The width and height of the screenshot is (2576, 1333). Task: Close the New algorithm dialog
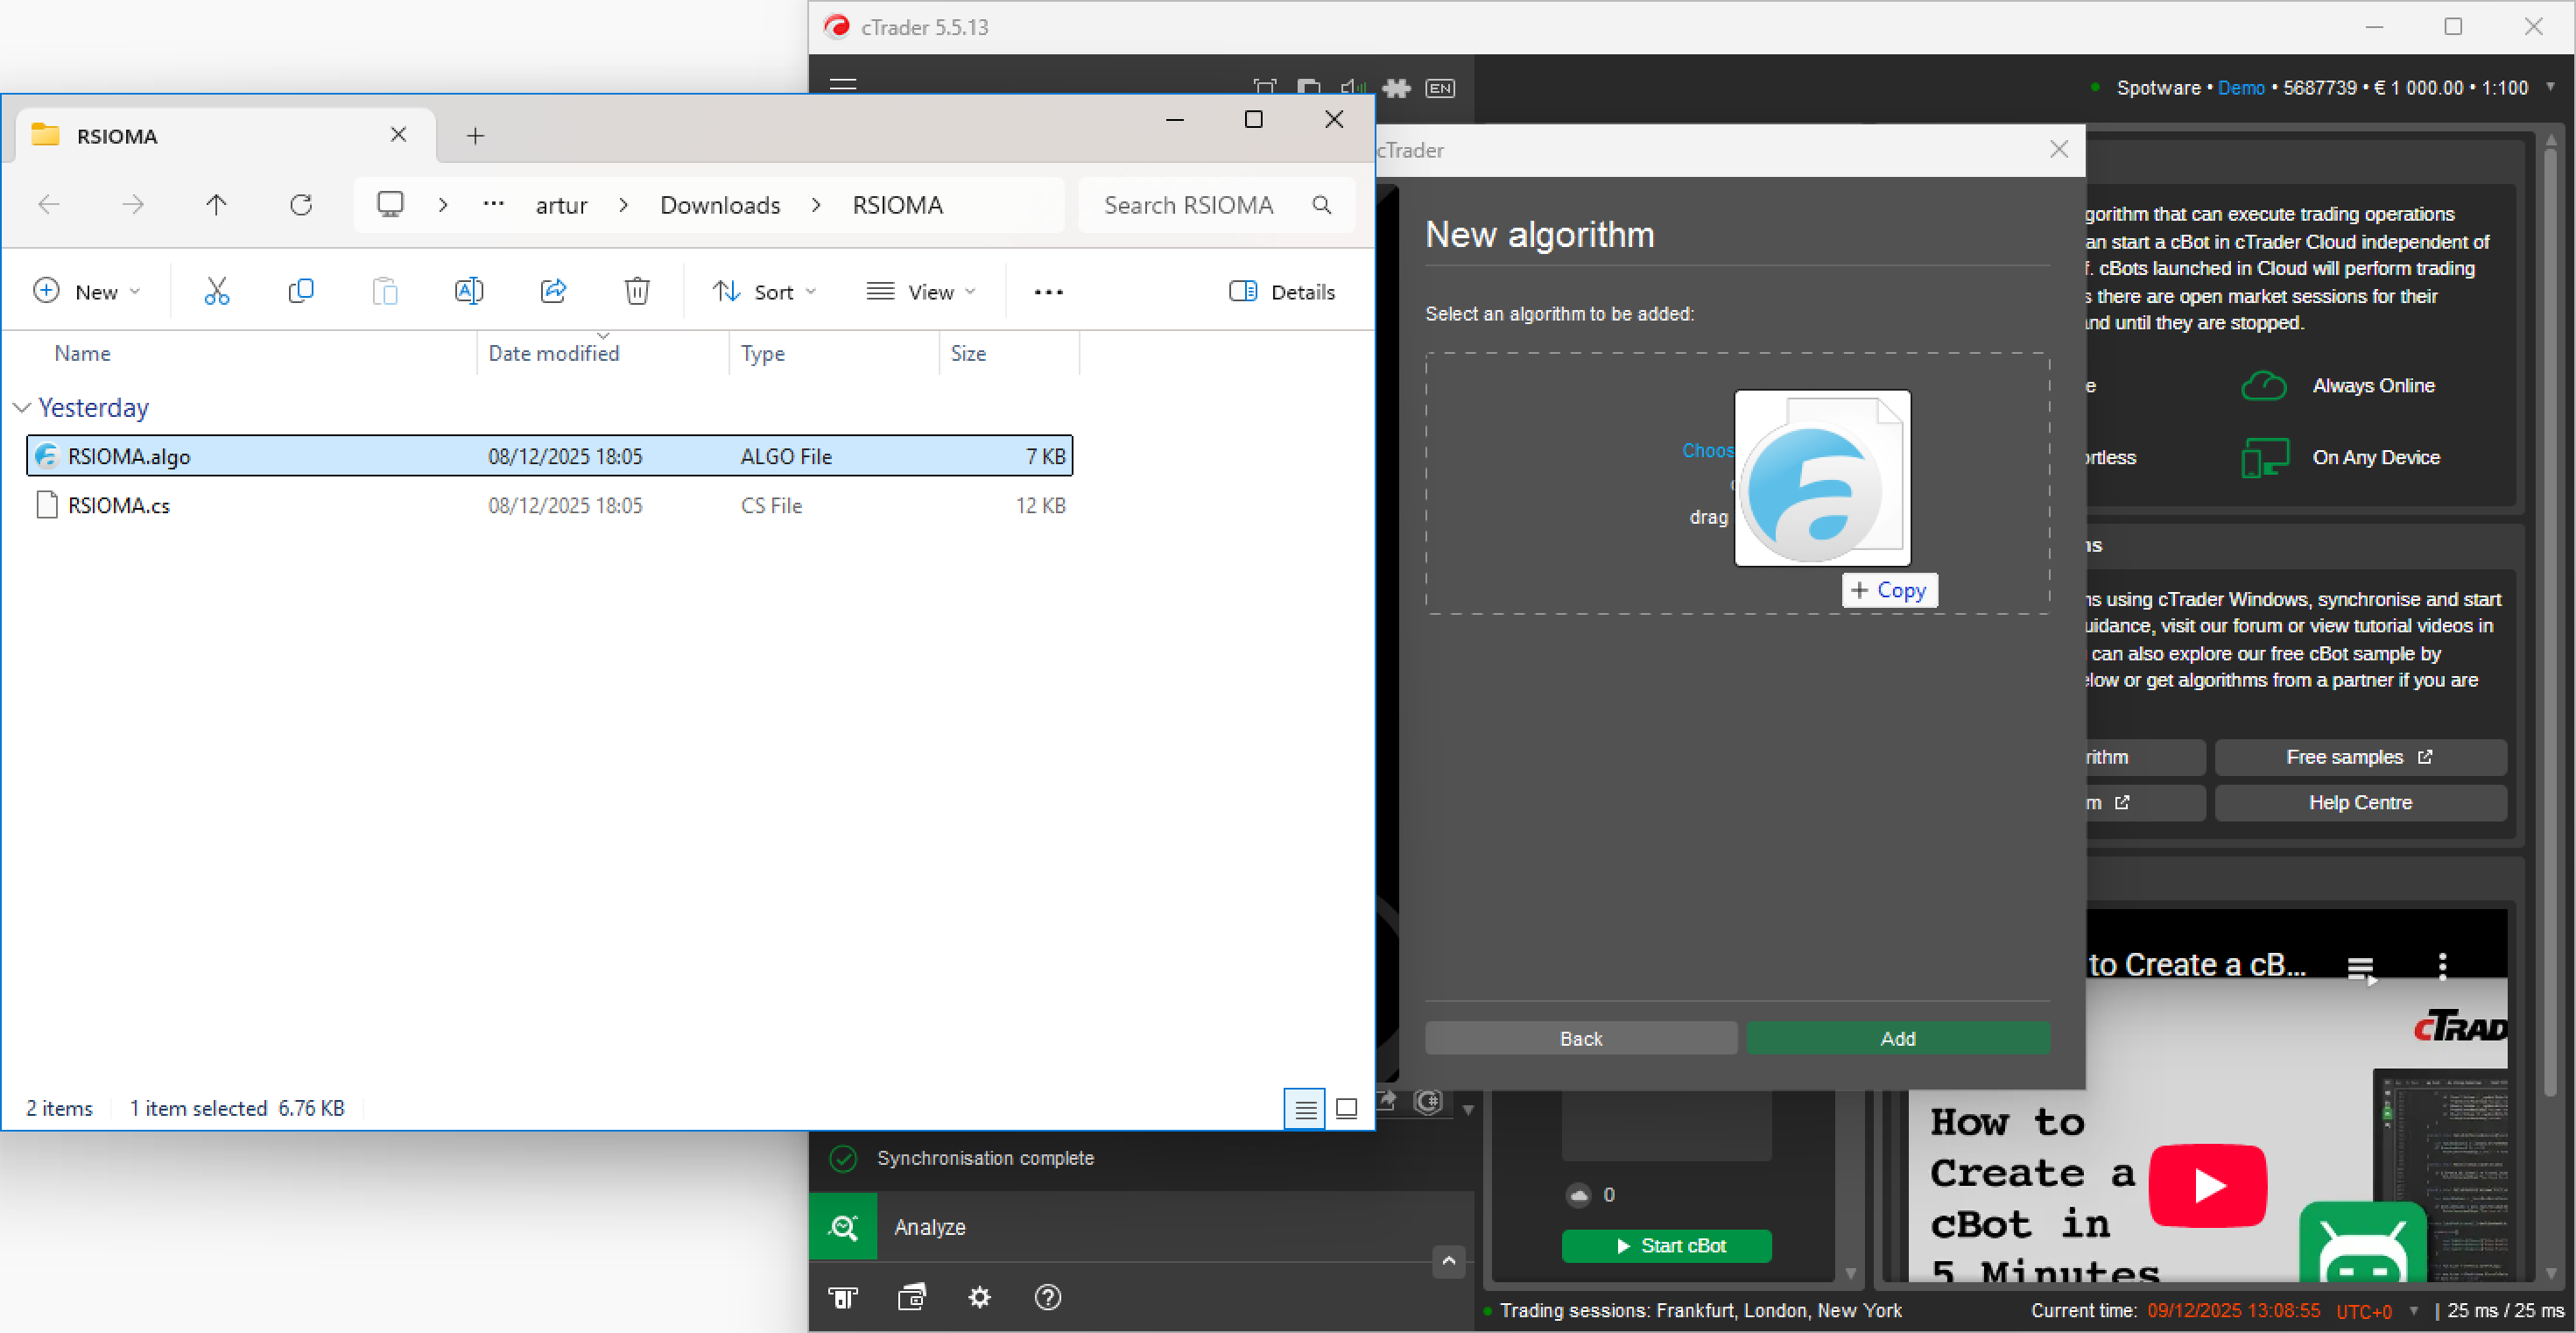[x=2058, y=149]
